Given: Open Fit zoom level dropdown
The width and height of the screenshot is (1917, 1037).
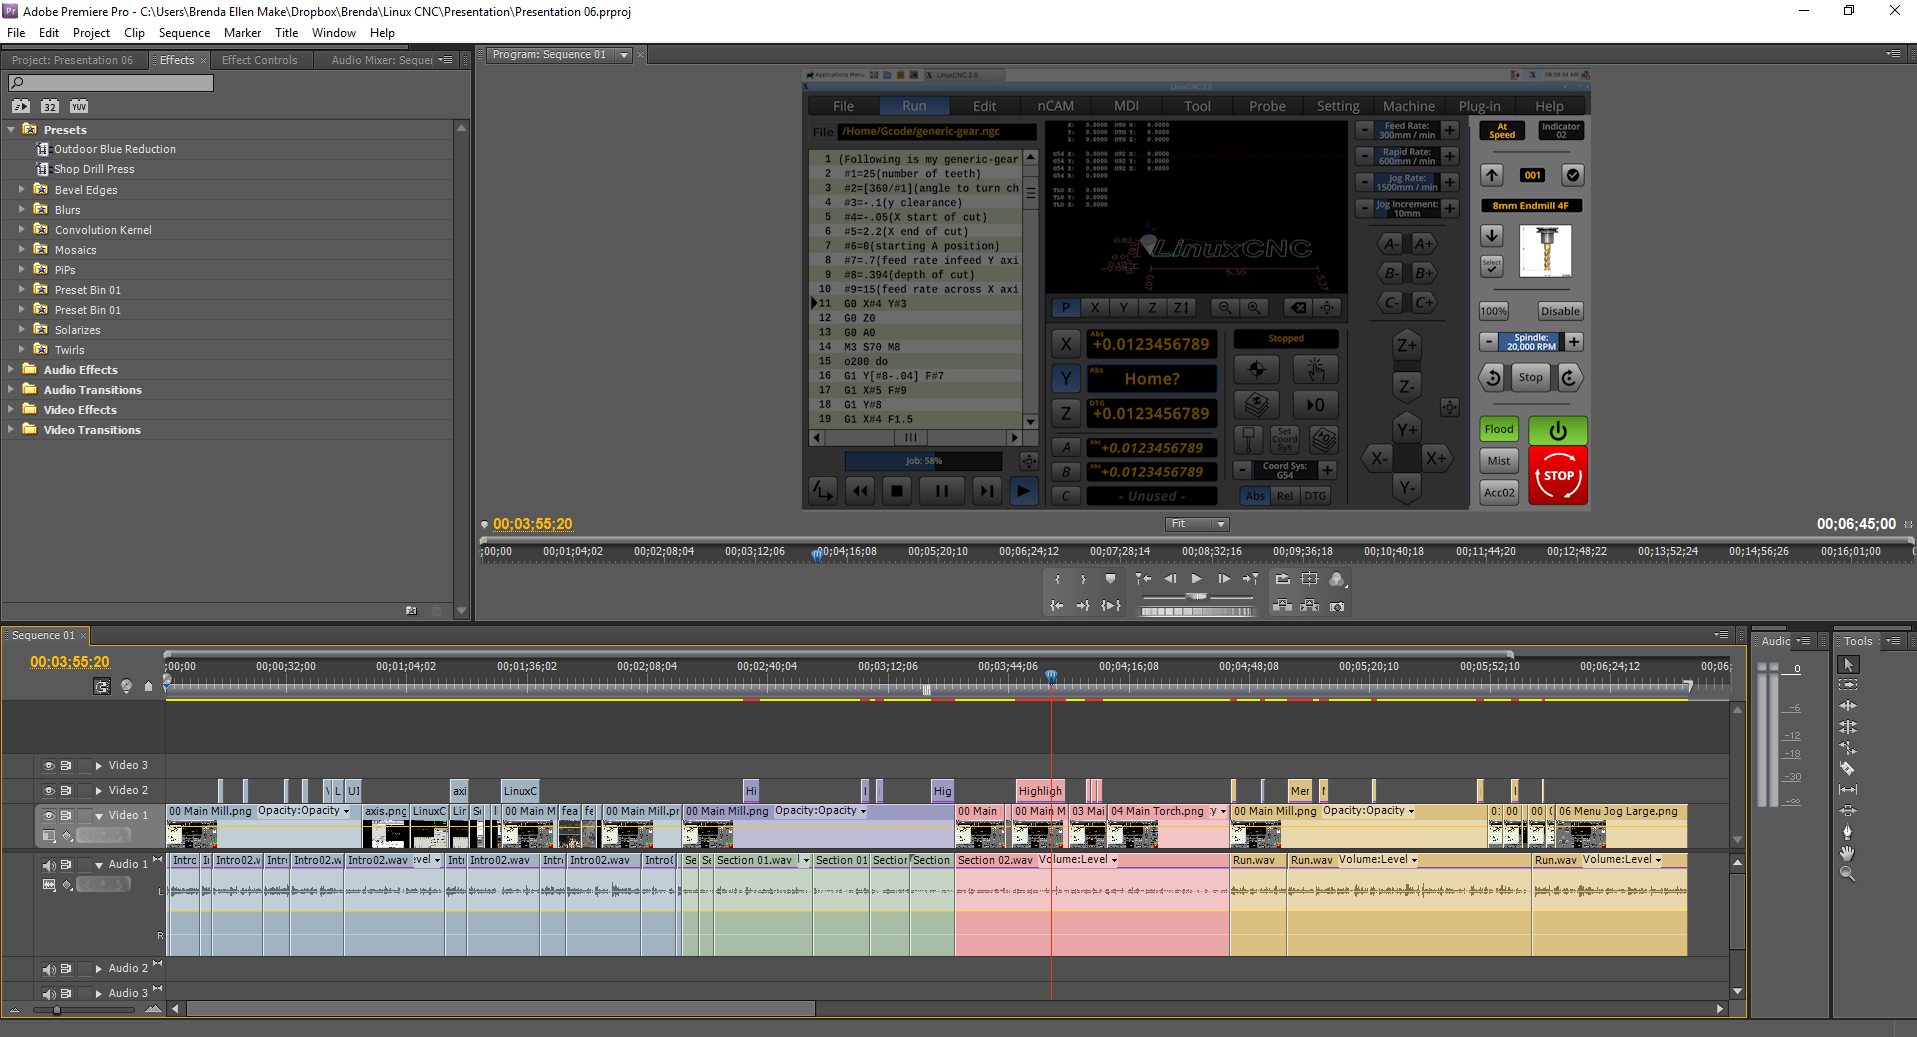Looking at the screenshot, I should (x=1198, y=524).
